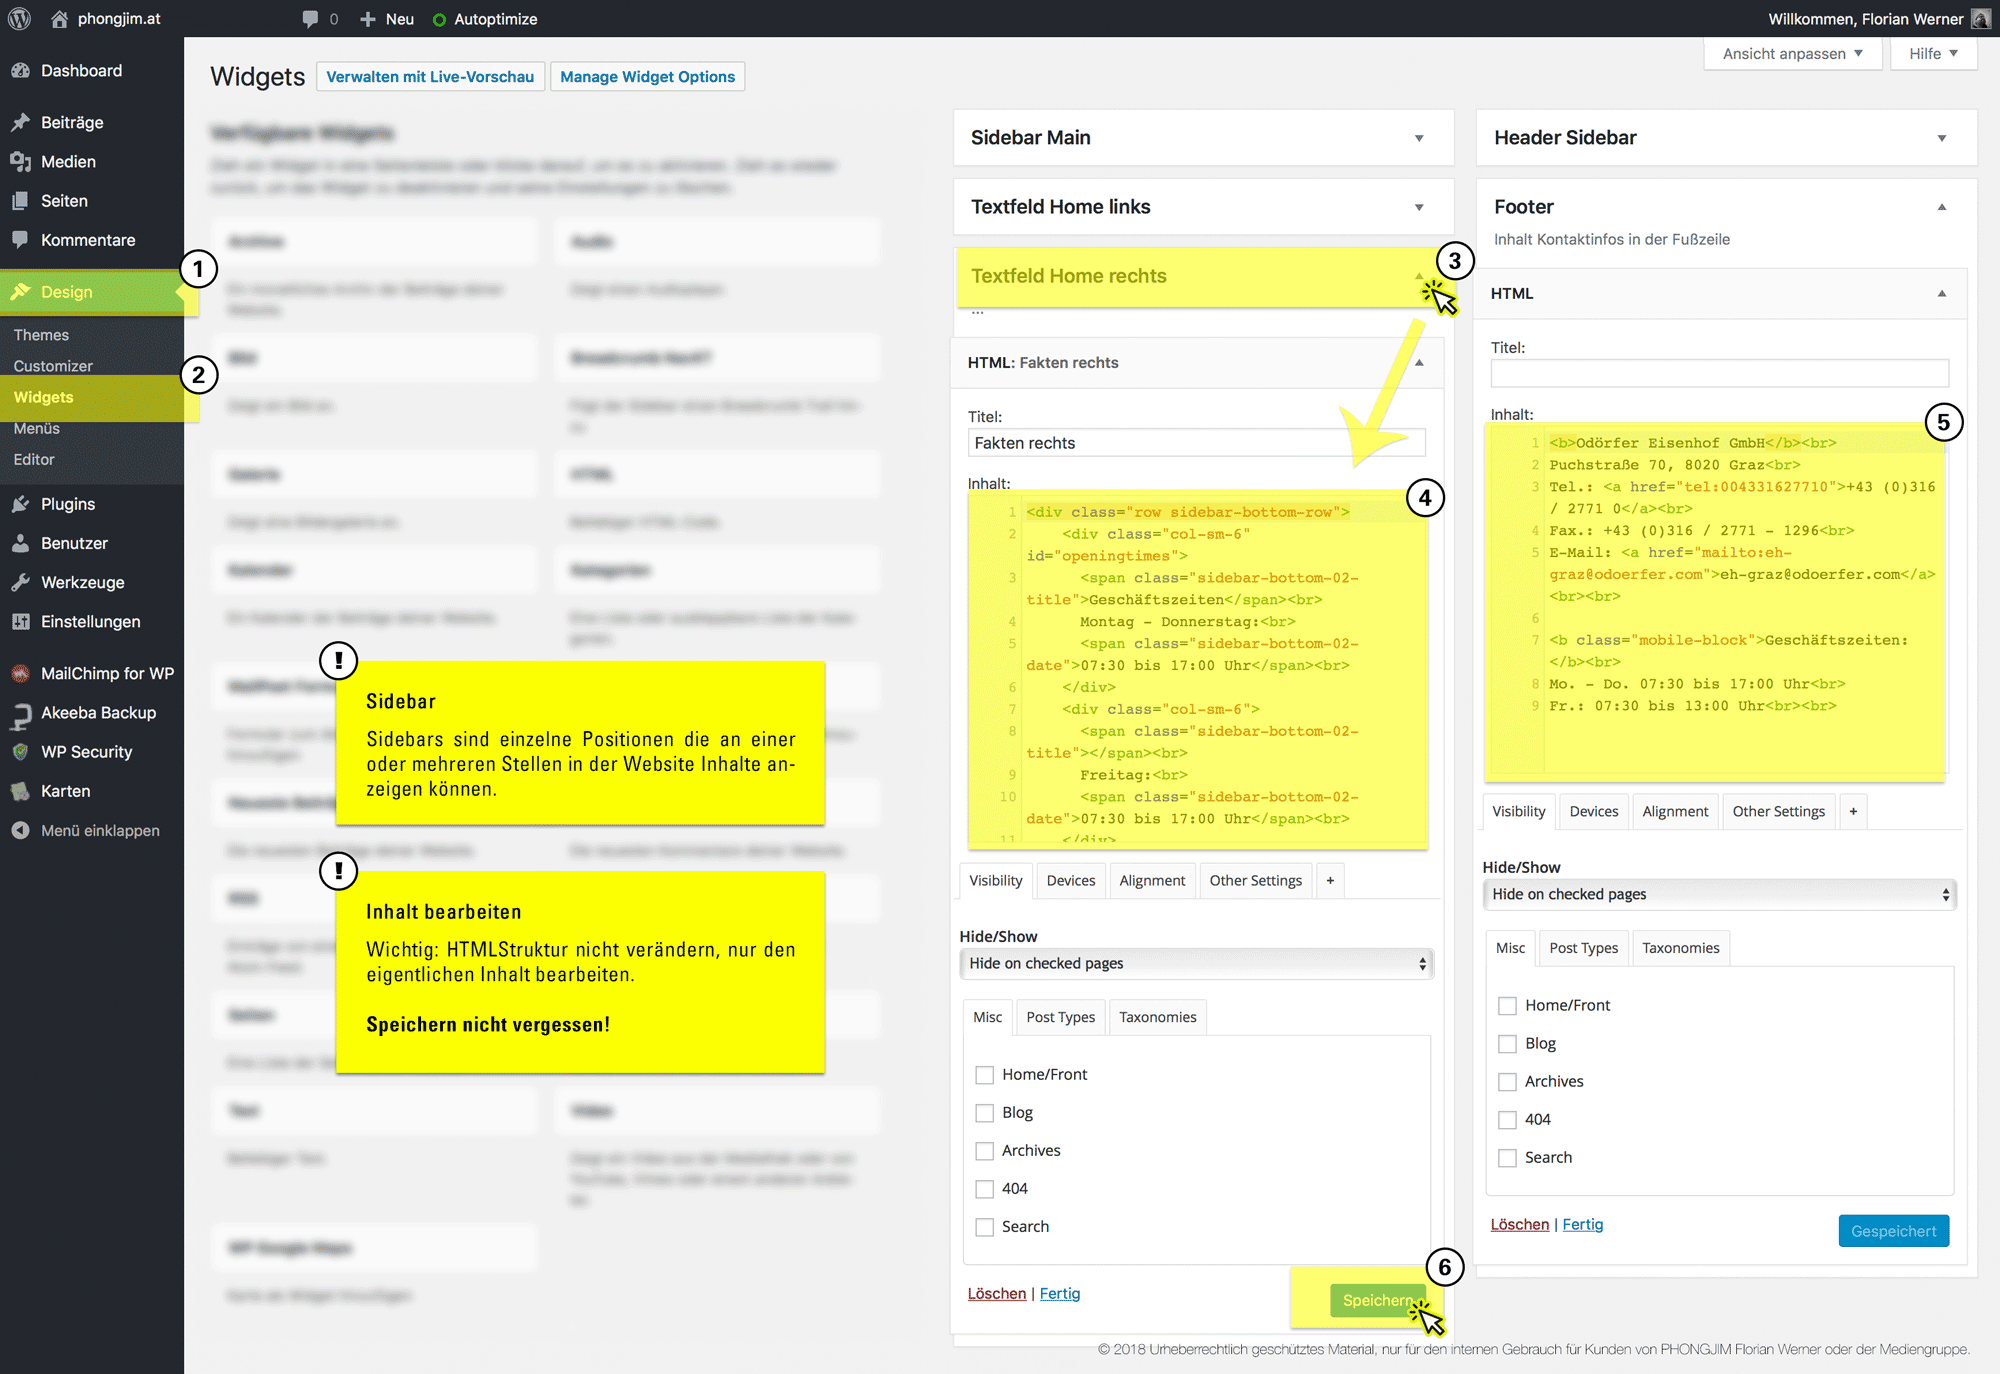Collapse the Footer widget area

click(1942, 207)
